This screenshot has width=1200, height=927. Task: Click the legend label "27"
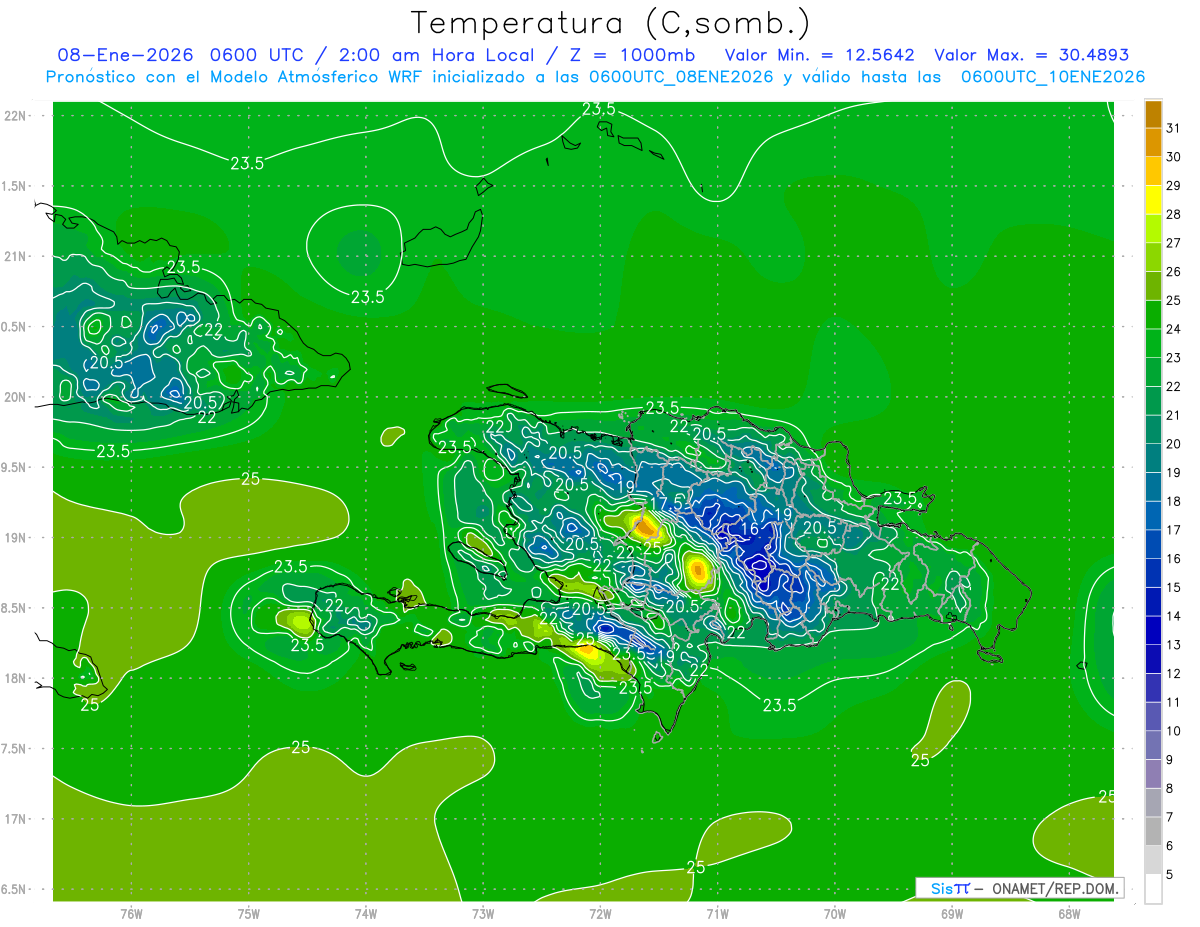[1173, 243]
